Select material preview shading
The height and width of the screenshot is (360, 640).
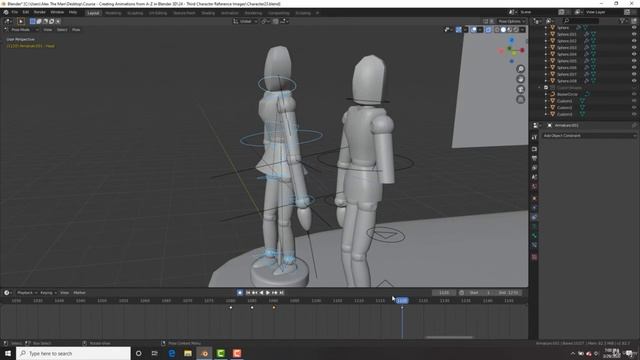[x=509, y=30]
